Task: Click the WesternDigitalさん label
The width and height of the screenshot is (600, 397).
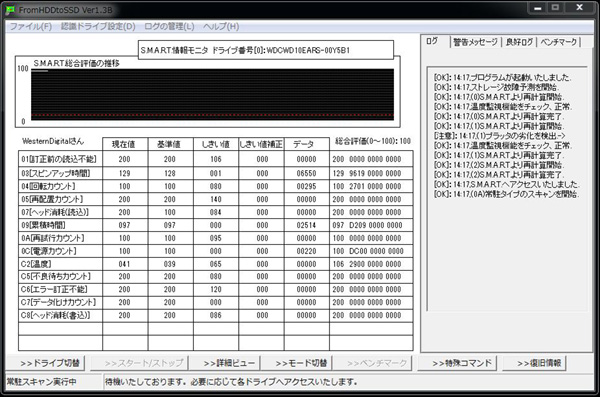Action: click(x=53, y=141)
